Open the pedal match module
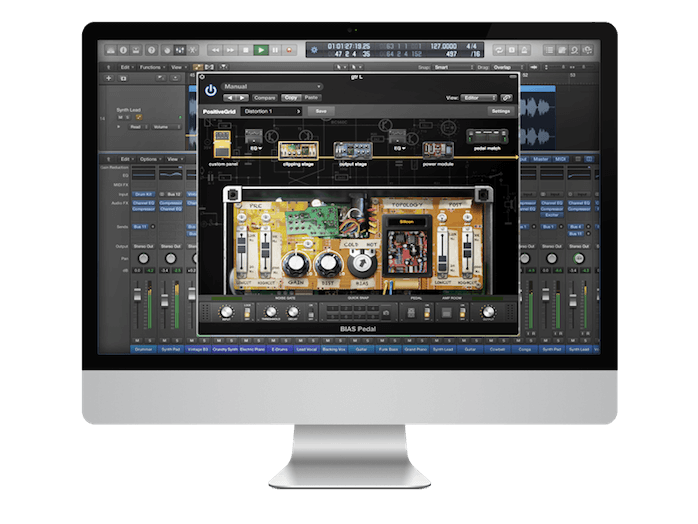The height and width of the screenshot is (524, 698). coord(487,136)
